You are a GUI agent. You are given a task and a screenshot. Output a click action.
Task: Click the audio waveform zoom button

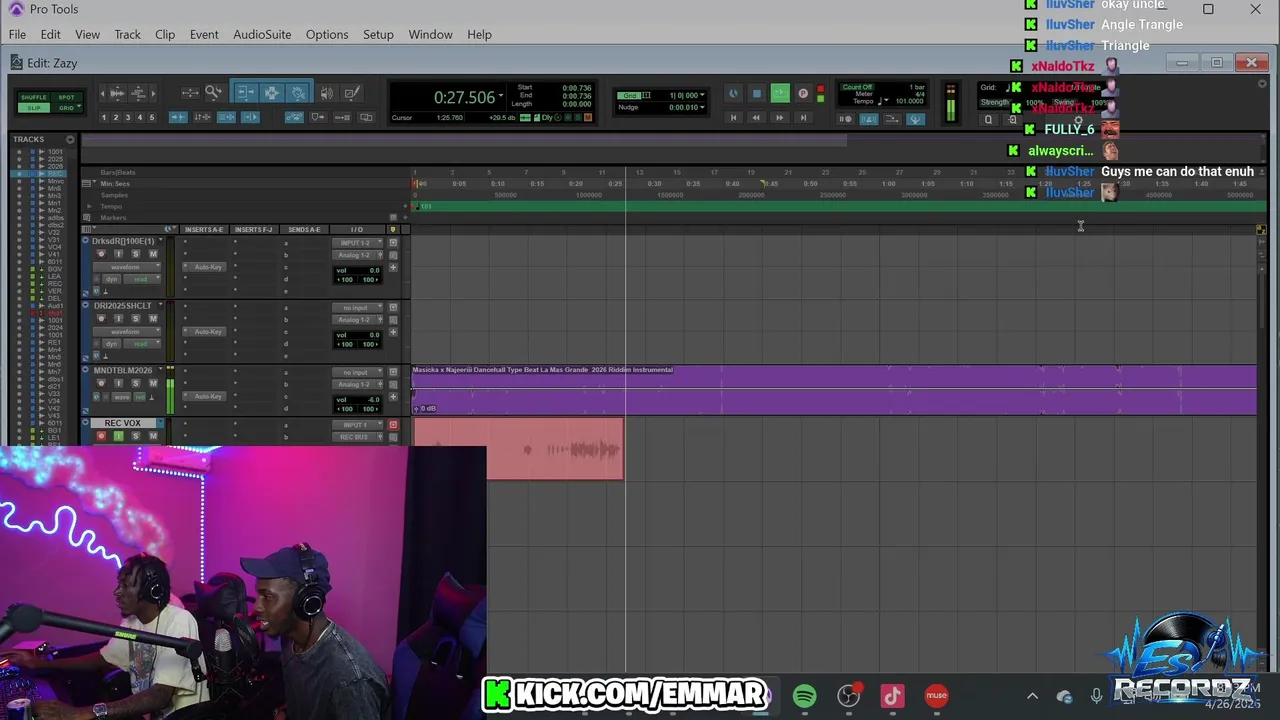coord(117,93)
